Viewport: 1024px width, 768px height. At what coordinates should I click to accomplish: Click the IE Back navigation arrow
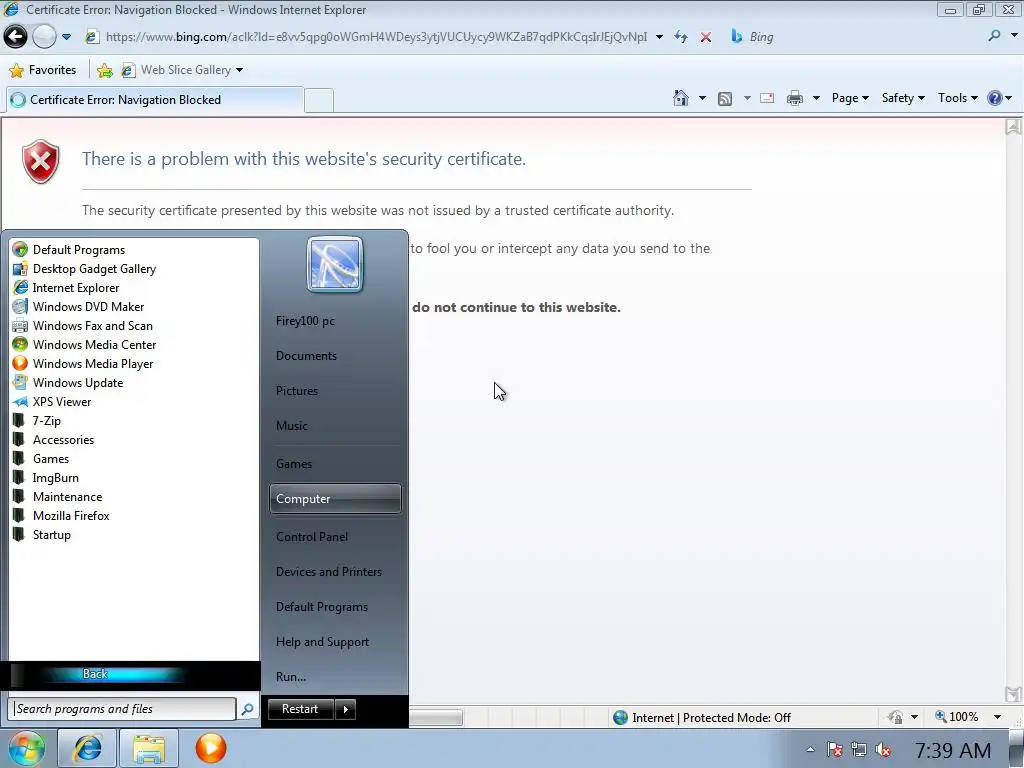coord(16,37)
